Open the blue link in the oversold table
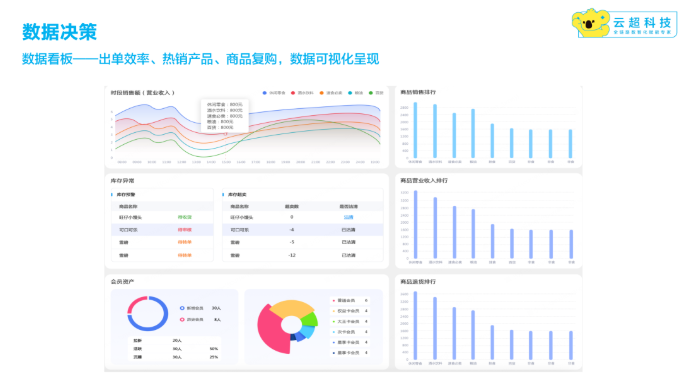Viewport: 679px width, 392px height. pyautogui.click(x=348, y=217)
